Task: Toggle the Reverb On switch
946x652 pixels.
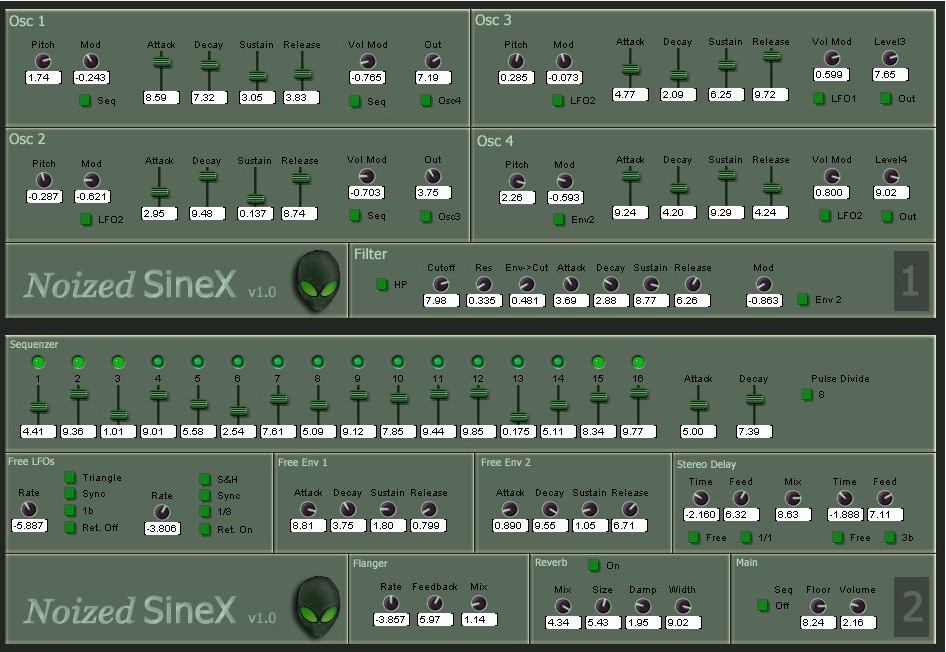Action: pos(594,565)
